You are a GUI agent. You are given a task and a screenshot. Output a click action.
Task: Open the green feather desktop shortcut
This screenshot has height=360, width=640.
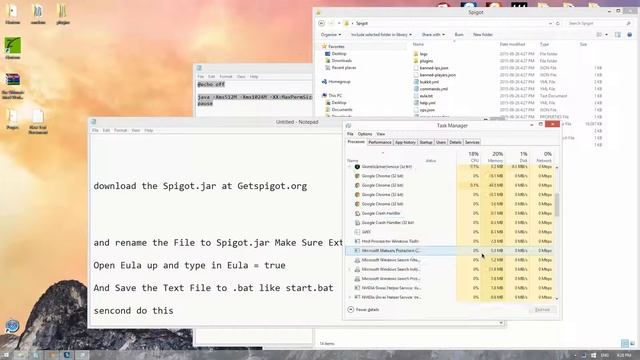coord(13,45)
